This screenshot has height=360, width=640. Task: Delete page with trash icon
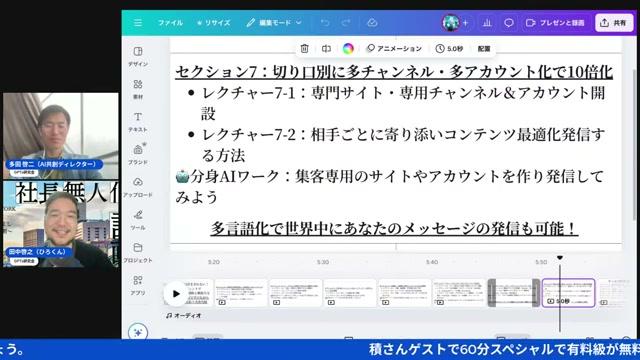click(304, 49)
